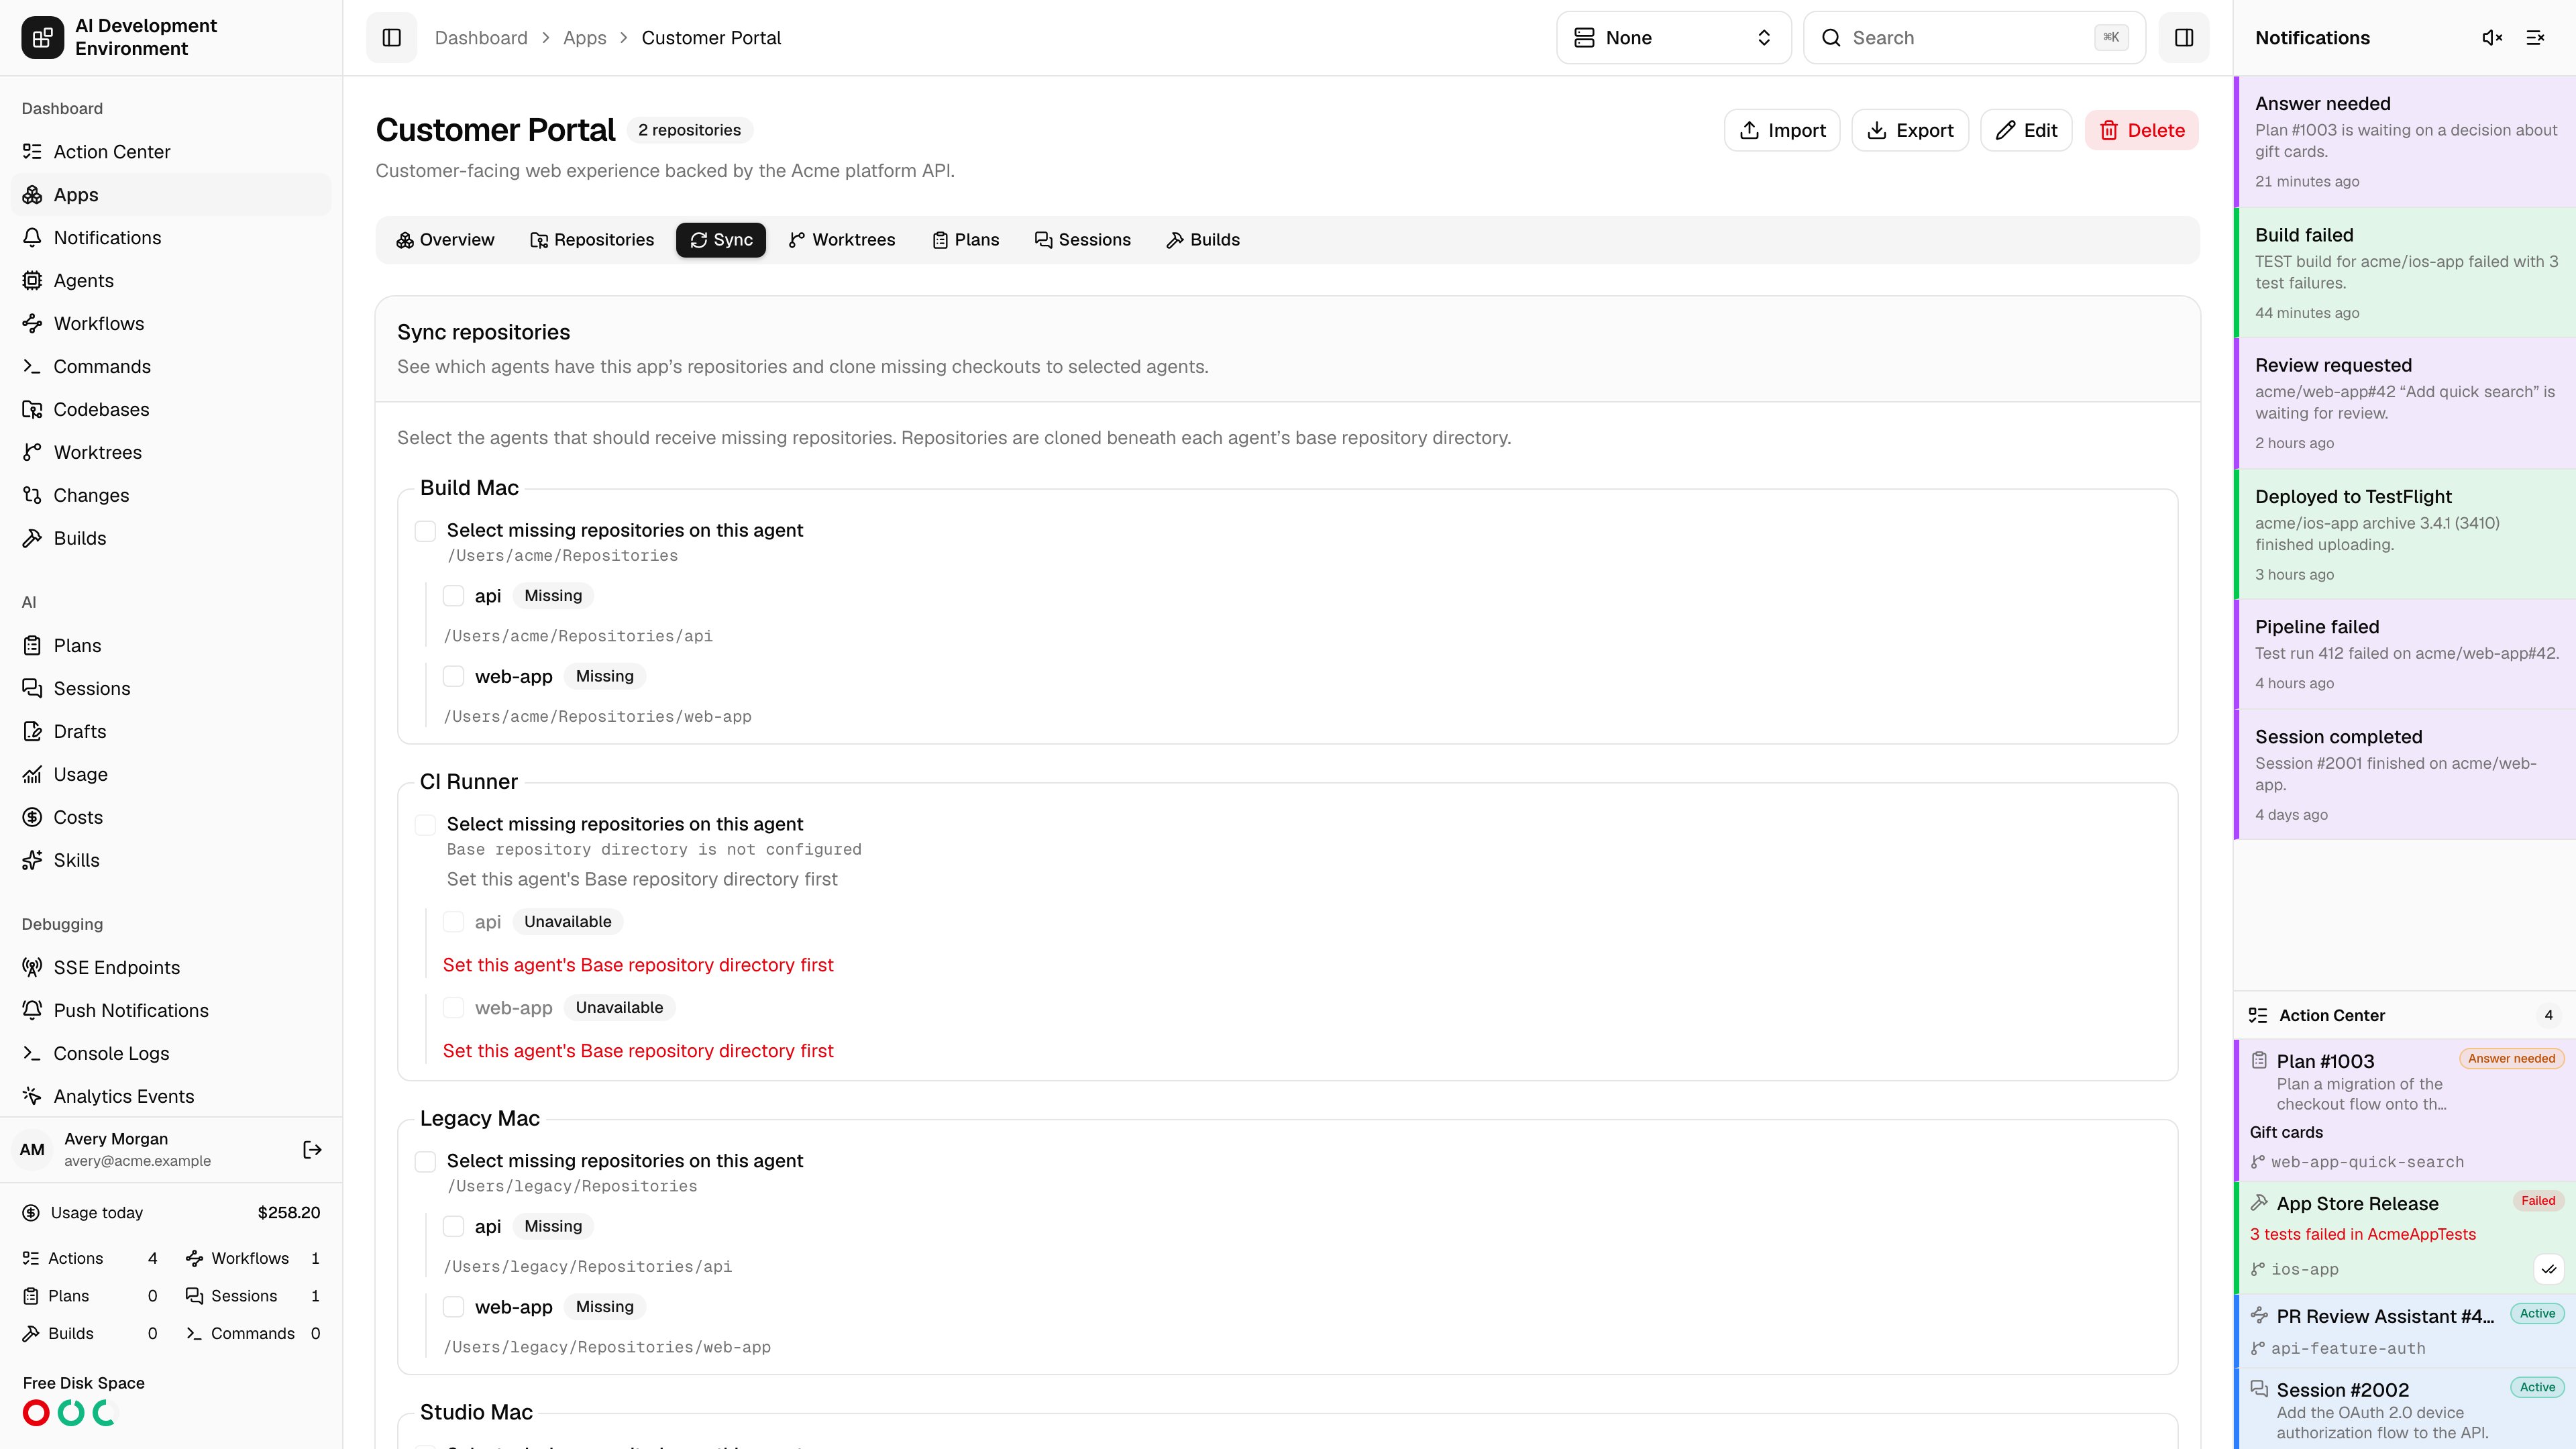Viewport: 2576px width, 1449px height.
Task: Click the red free disk space ring
Action: (36, 1413)
